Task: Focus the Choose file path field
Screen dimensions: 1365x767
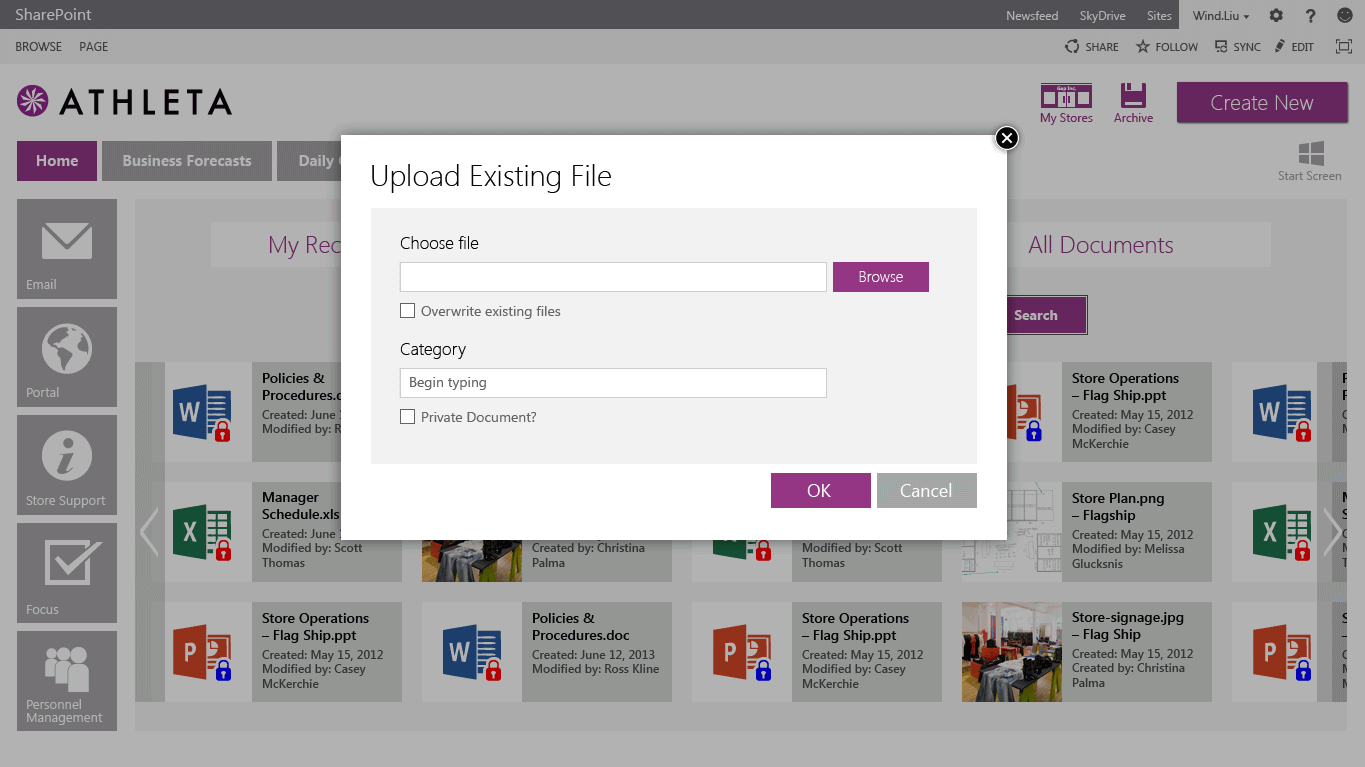Action: pos(613,277)
